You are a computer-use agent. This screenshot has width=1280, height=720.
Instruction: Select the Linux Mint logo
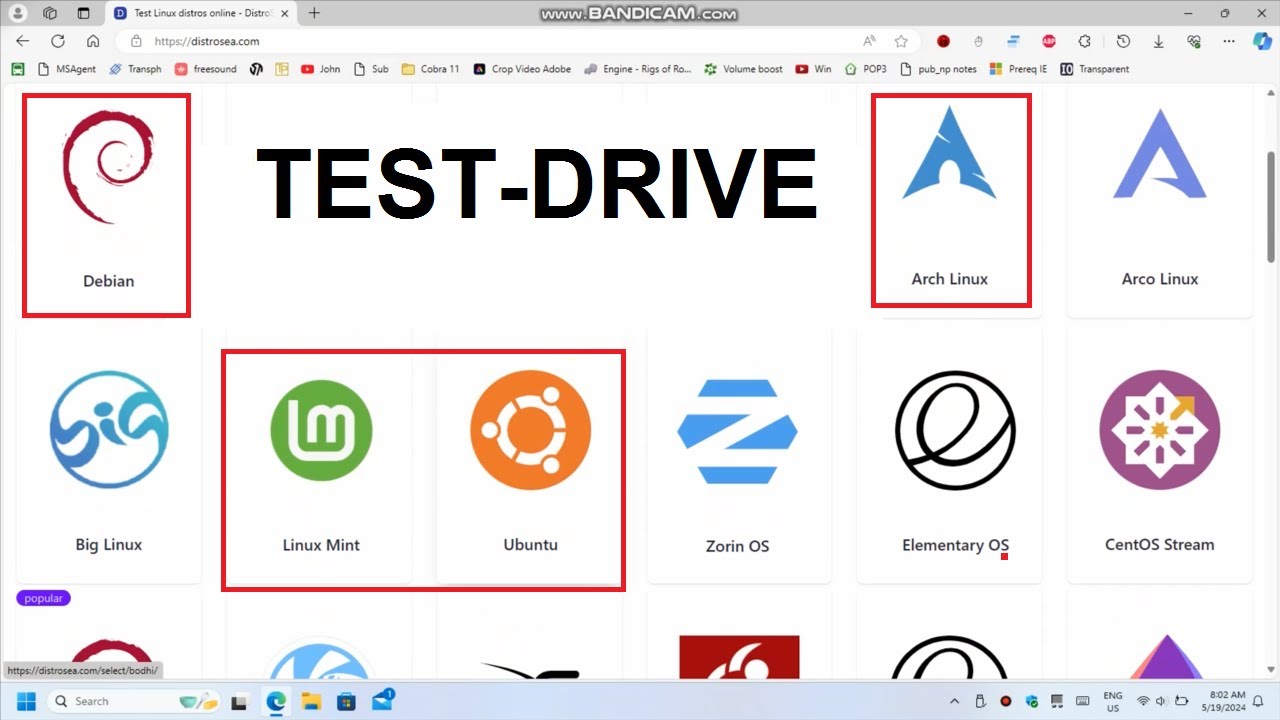click(321, 430)
